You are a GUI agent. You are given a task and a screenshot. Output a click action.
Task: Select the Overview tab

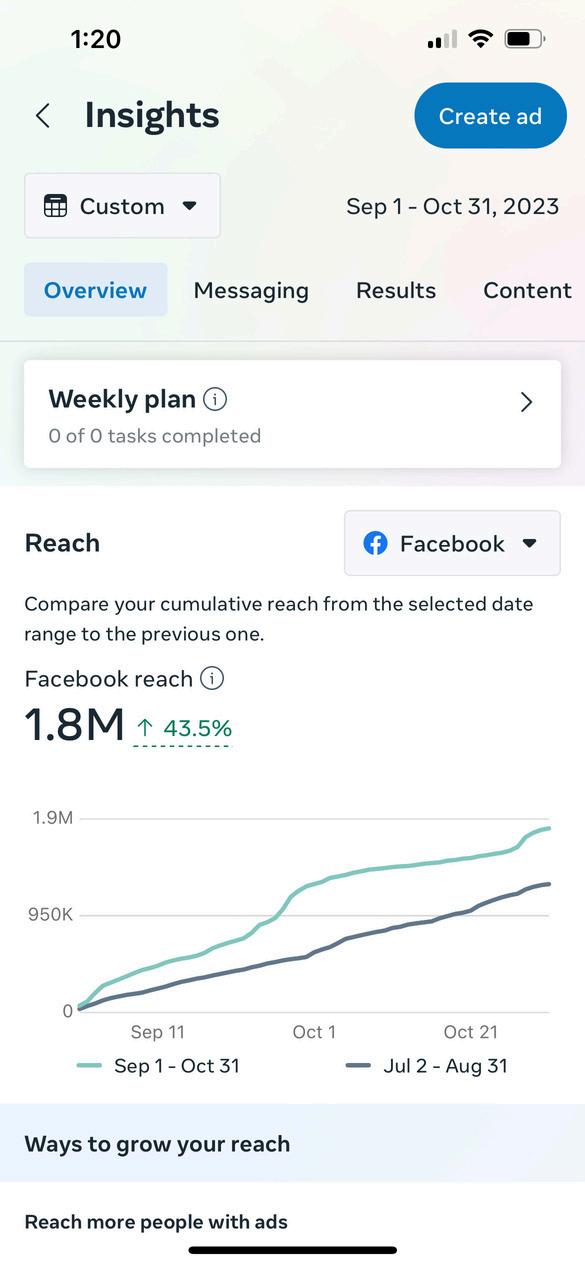96,290
